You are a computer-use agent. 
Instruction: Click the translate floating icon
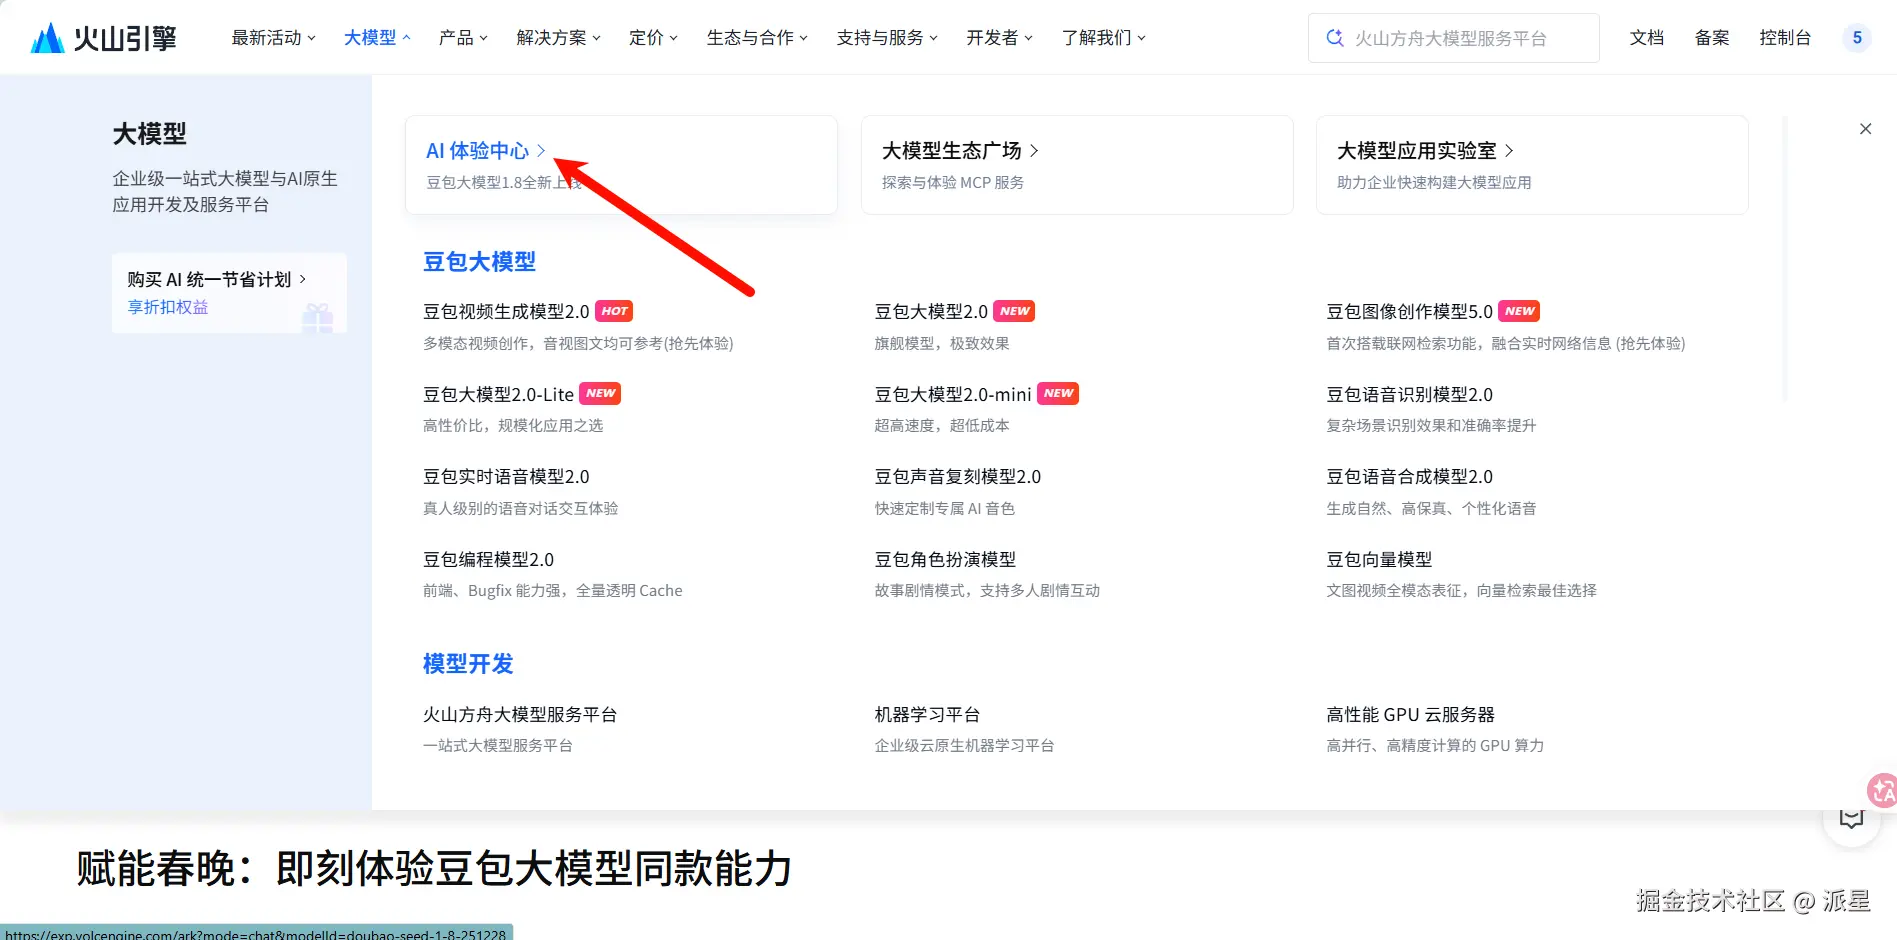coord(1881,790)
